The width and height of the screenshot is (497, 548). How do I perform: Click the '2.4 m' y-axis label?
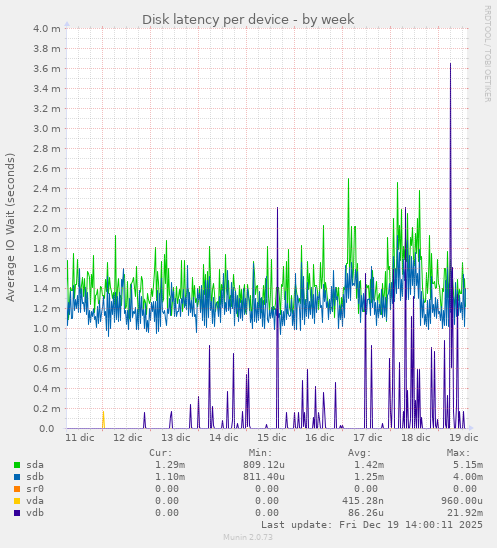pos(47,189)
